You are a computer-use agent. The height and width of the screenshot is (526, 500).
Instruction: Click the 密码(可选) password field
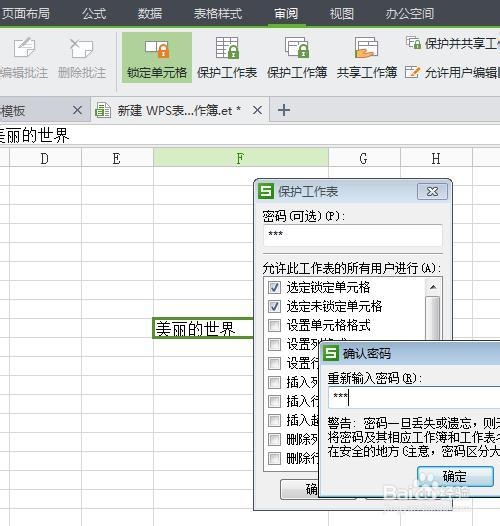(x=353, y=235)
